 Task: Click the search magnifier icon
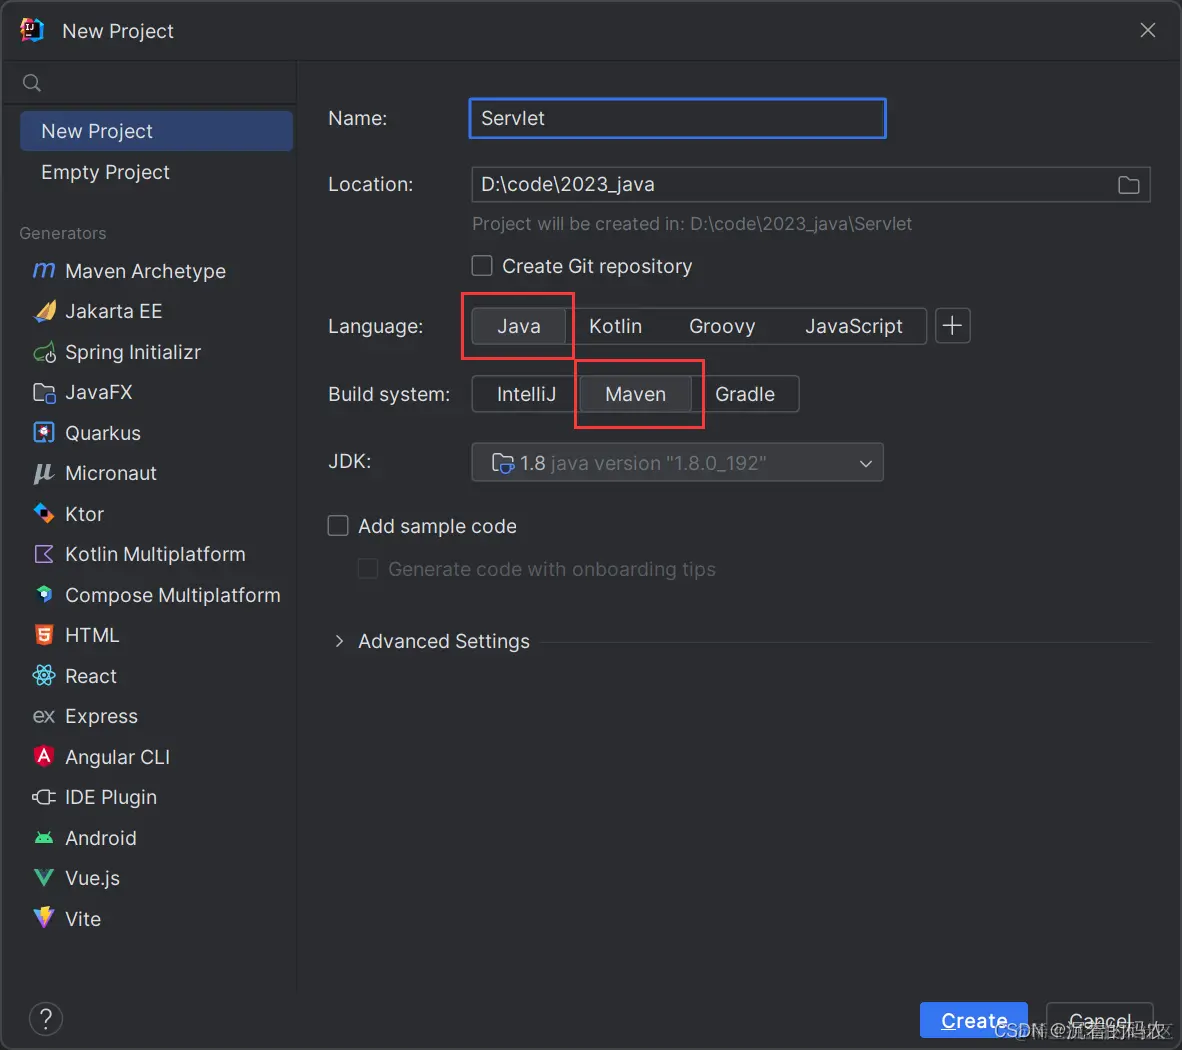coord(32,83)
